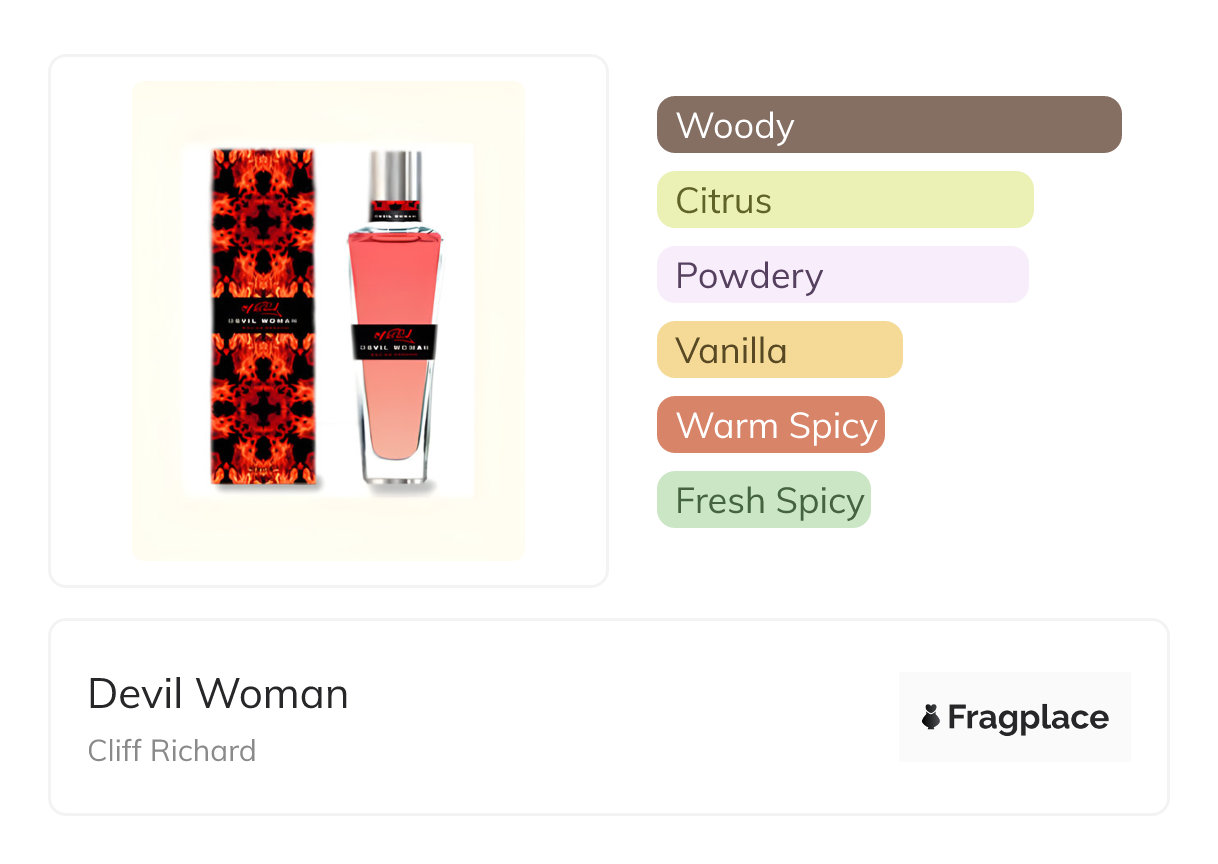1218x864 pixels.
Task: Click the silver cap of the bottle
Action: [394, 175]
